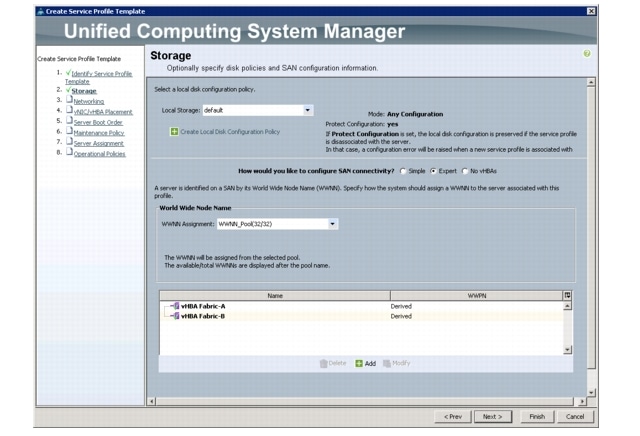Open the Maintenance Policy step
640x436 pixels.
click(x=99, y=133)
